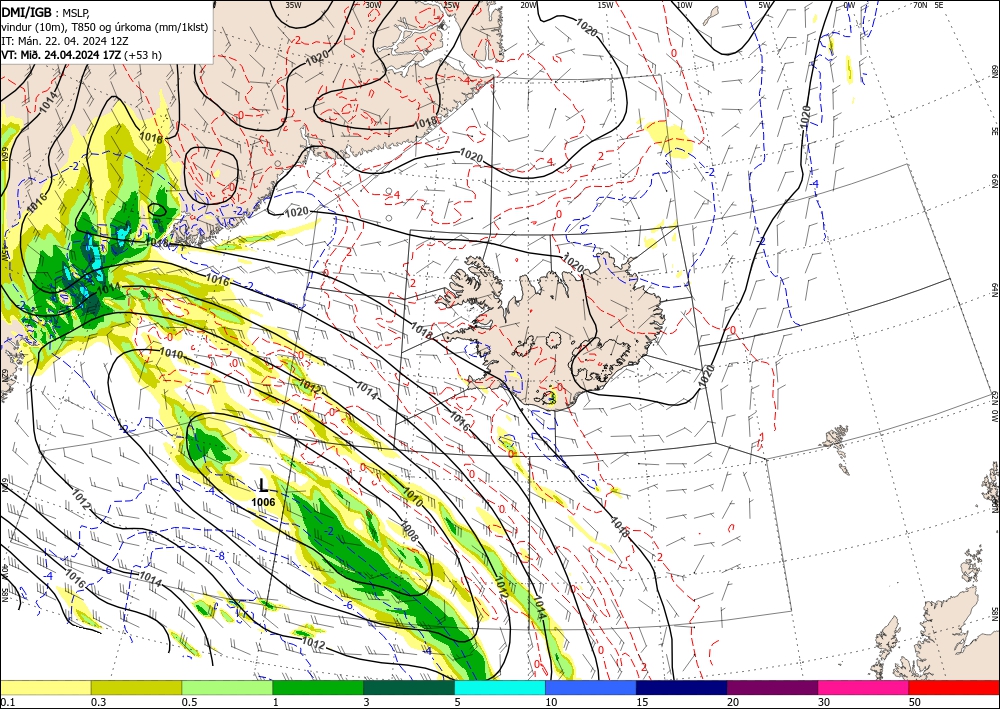Screen dimensions: 1000x709
Task: Click the 'VT: Mið. 24.04.2024 17Z (+53 h)' line
Action: coord(81,55)
